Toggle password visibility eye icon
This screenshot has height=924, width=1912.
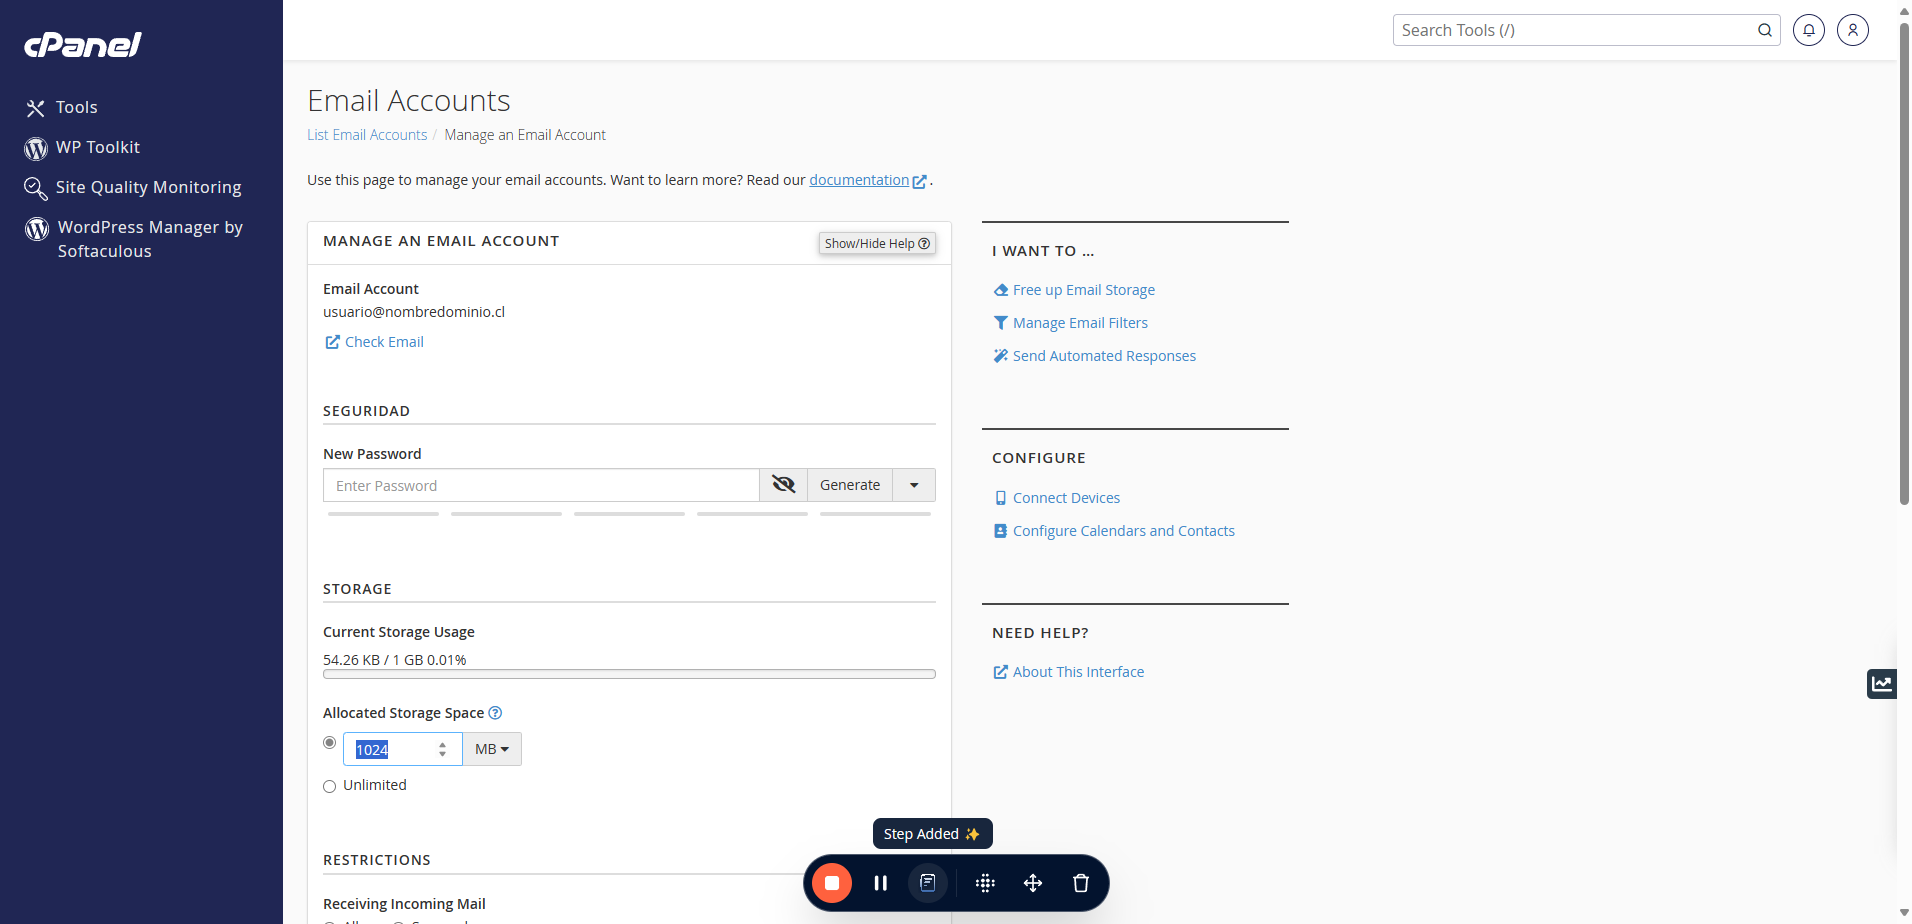tap(783, 485)
